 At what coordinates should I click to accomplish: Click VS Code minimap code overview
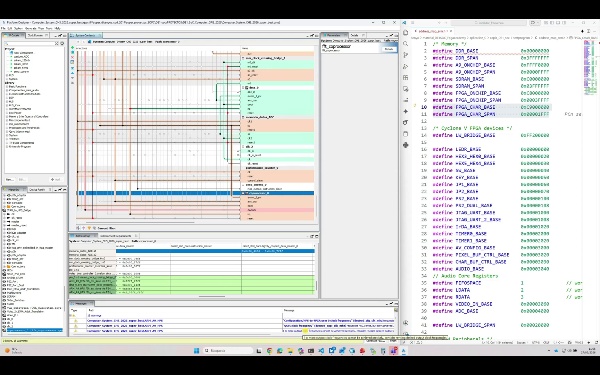coord(589,67)
